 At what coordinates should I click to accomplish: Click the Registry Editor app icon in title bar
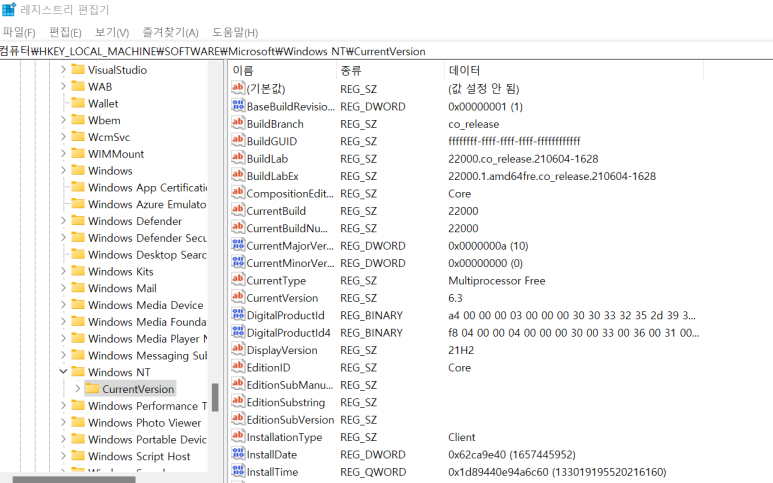pyautogui.click(x=9, y=9)
